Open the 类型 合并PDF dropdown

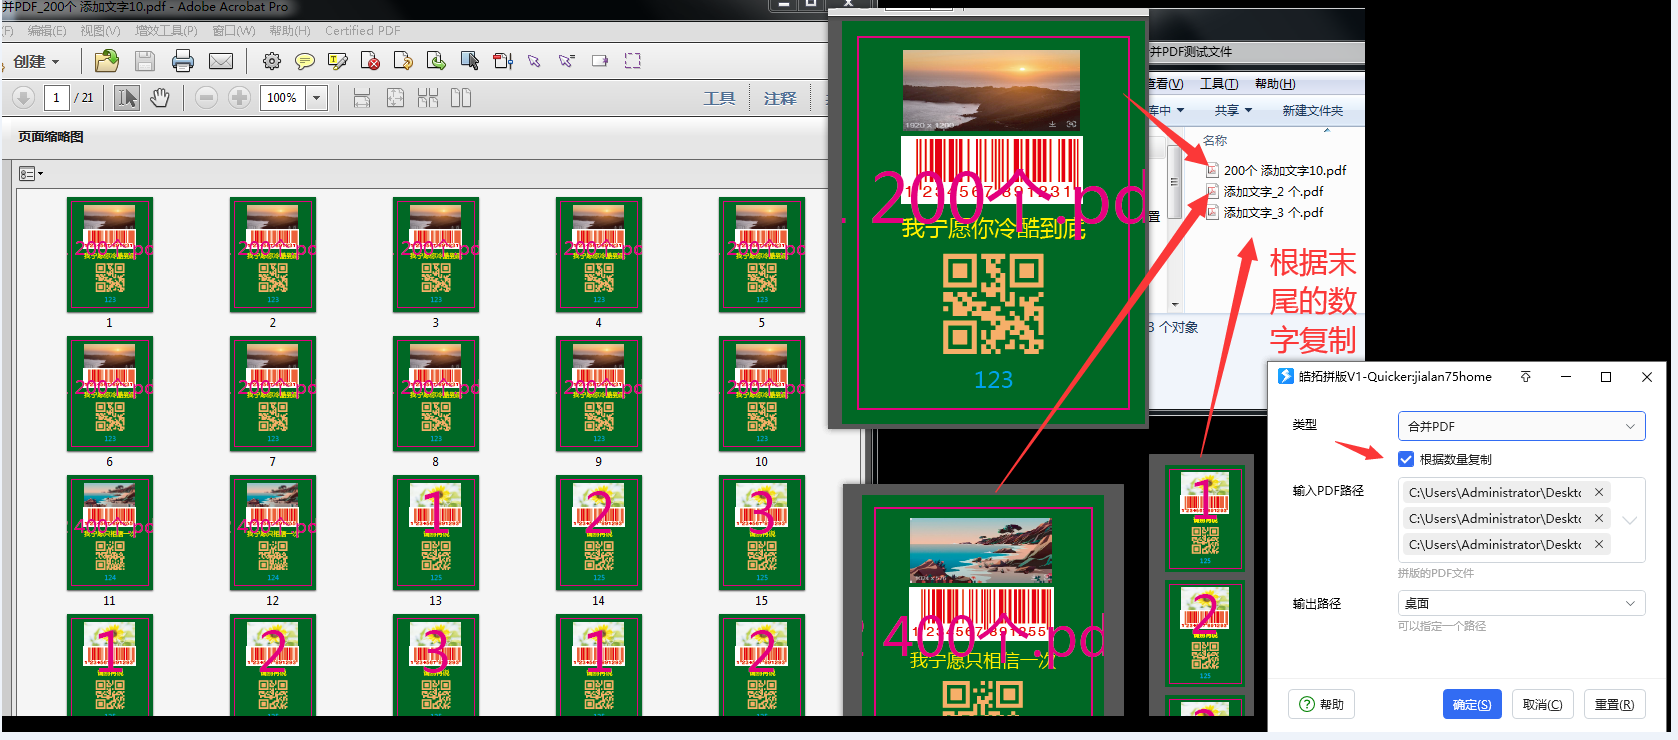[x=1521, y=426]
